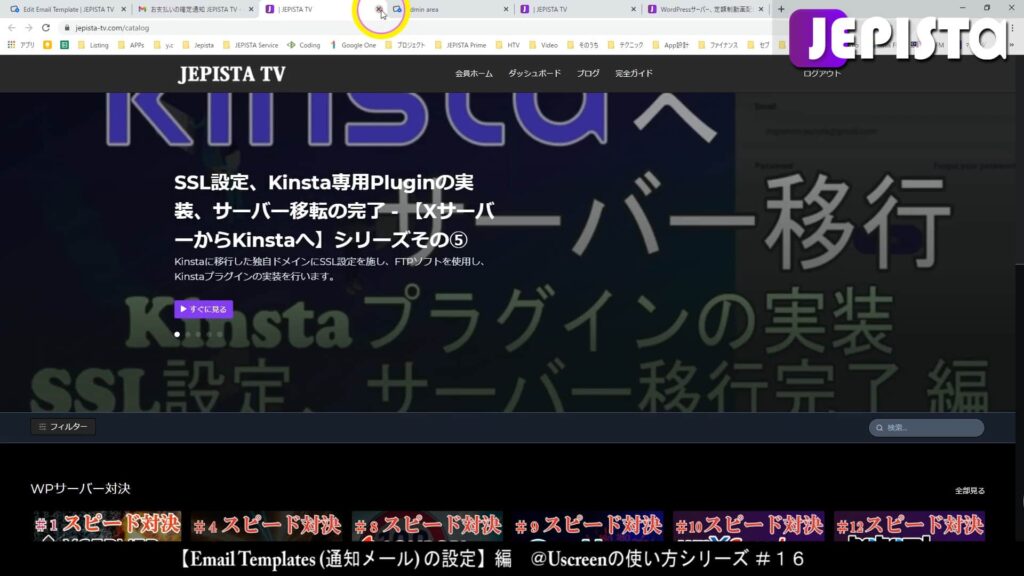Expand the HTV bookmark folder
1024x576 pixels.
[x=508, y=45]
